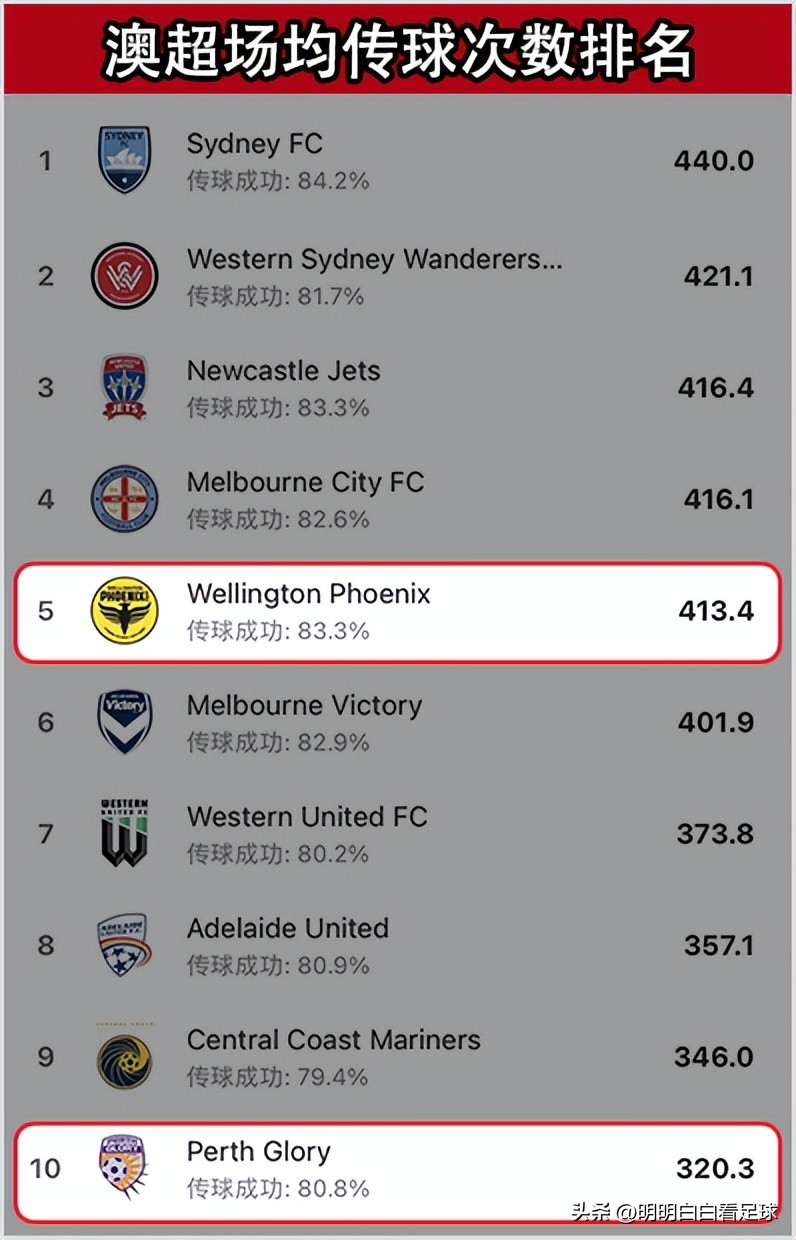Click the Melbourne Victory team name
Image resolution: width=796 pixels, height=1240 pixels.
tap(304, 705)
